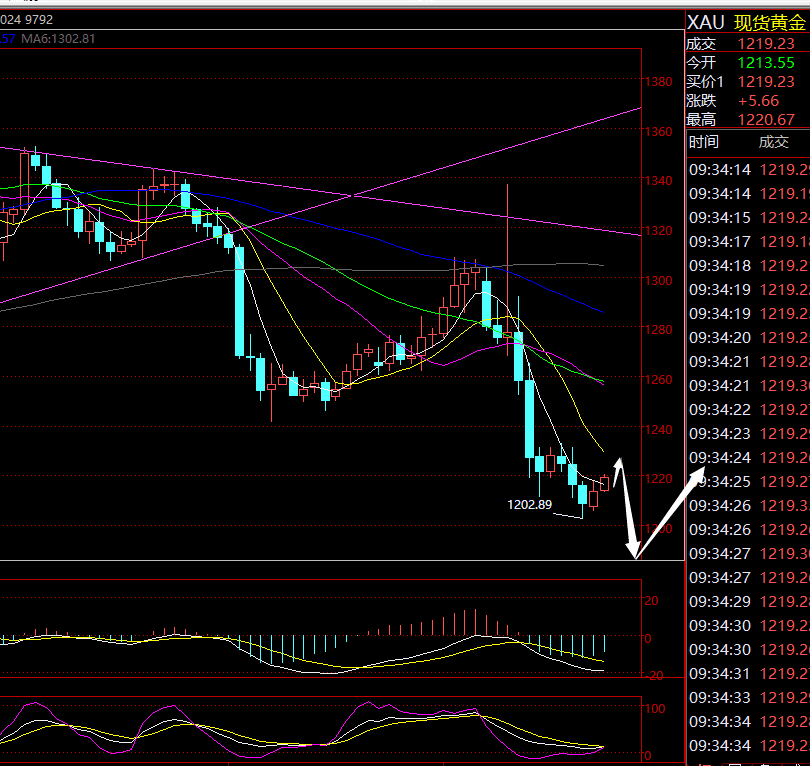Screen dimensions: 810x766
Task: Click the 时间 column header
Action: [704, 142]
